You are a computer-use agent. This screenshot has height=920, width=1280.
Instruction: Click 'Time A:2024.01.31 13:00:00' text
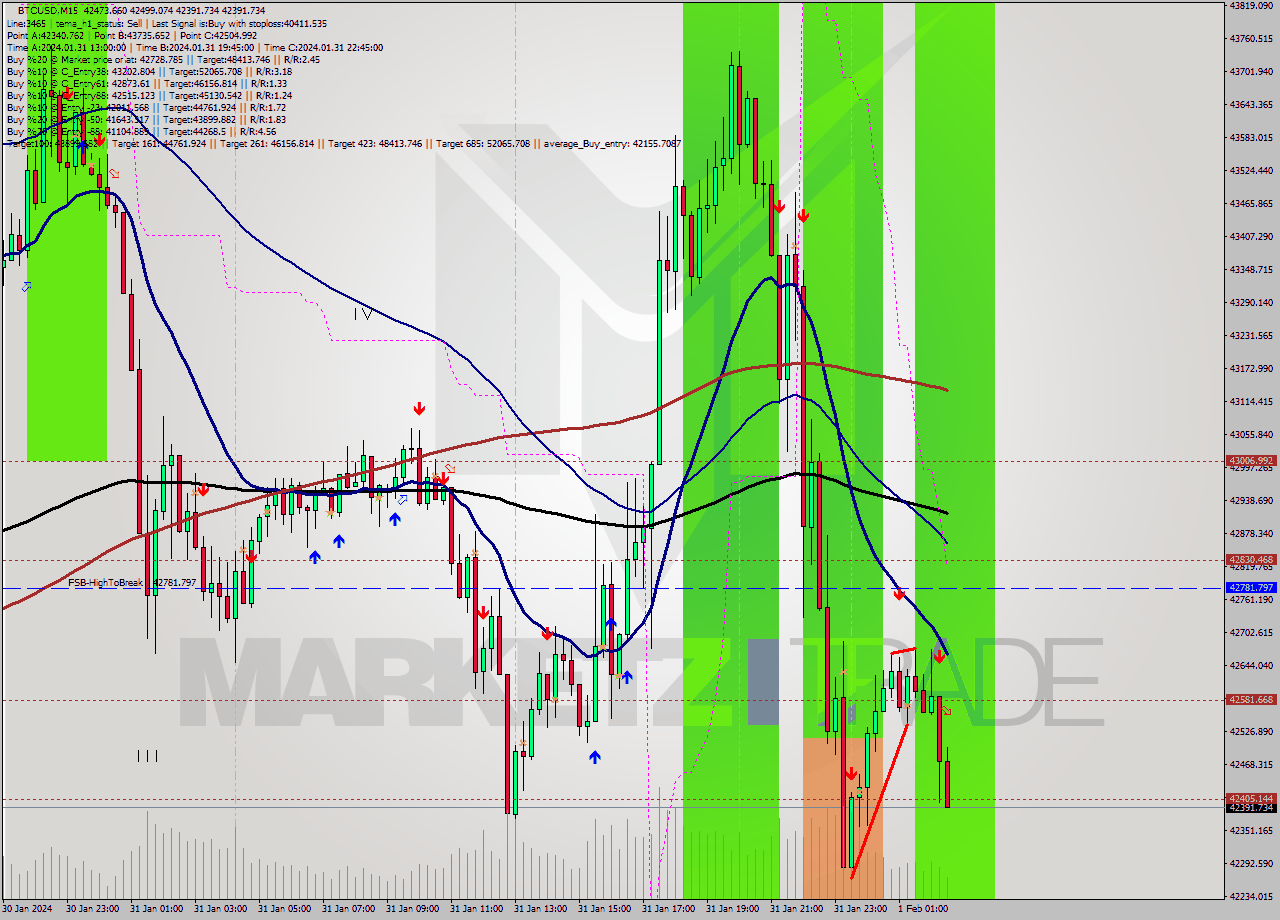tap(67, 47)
